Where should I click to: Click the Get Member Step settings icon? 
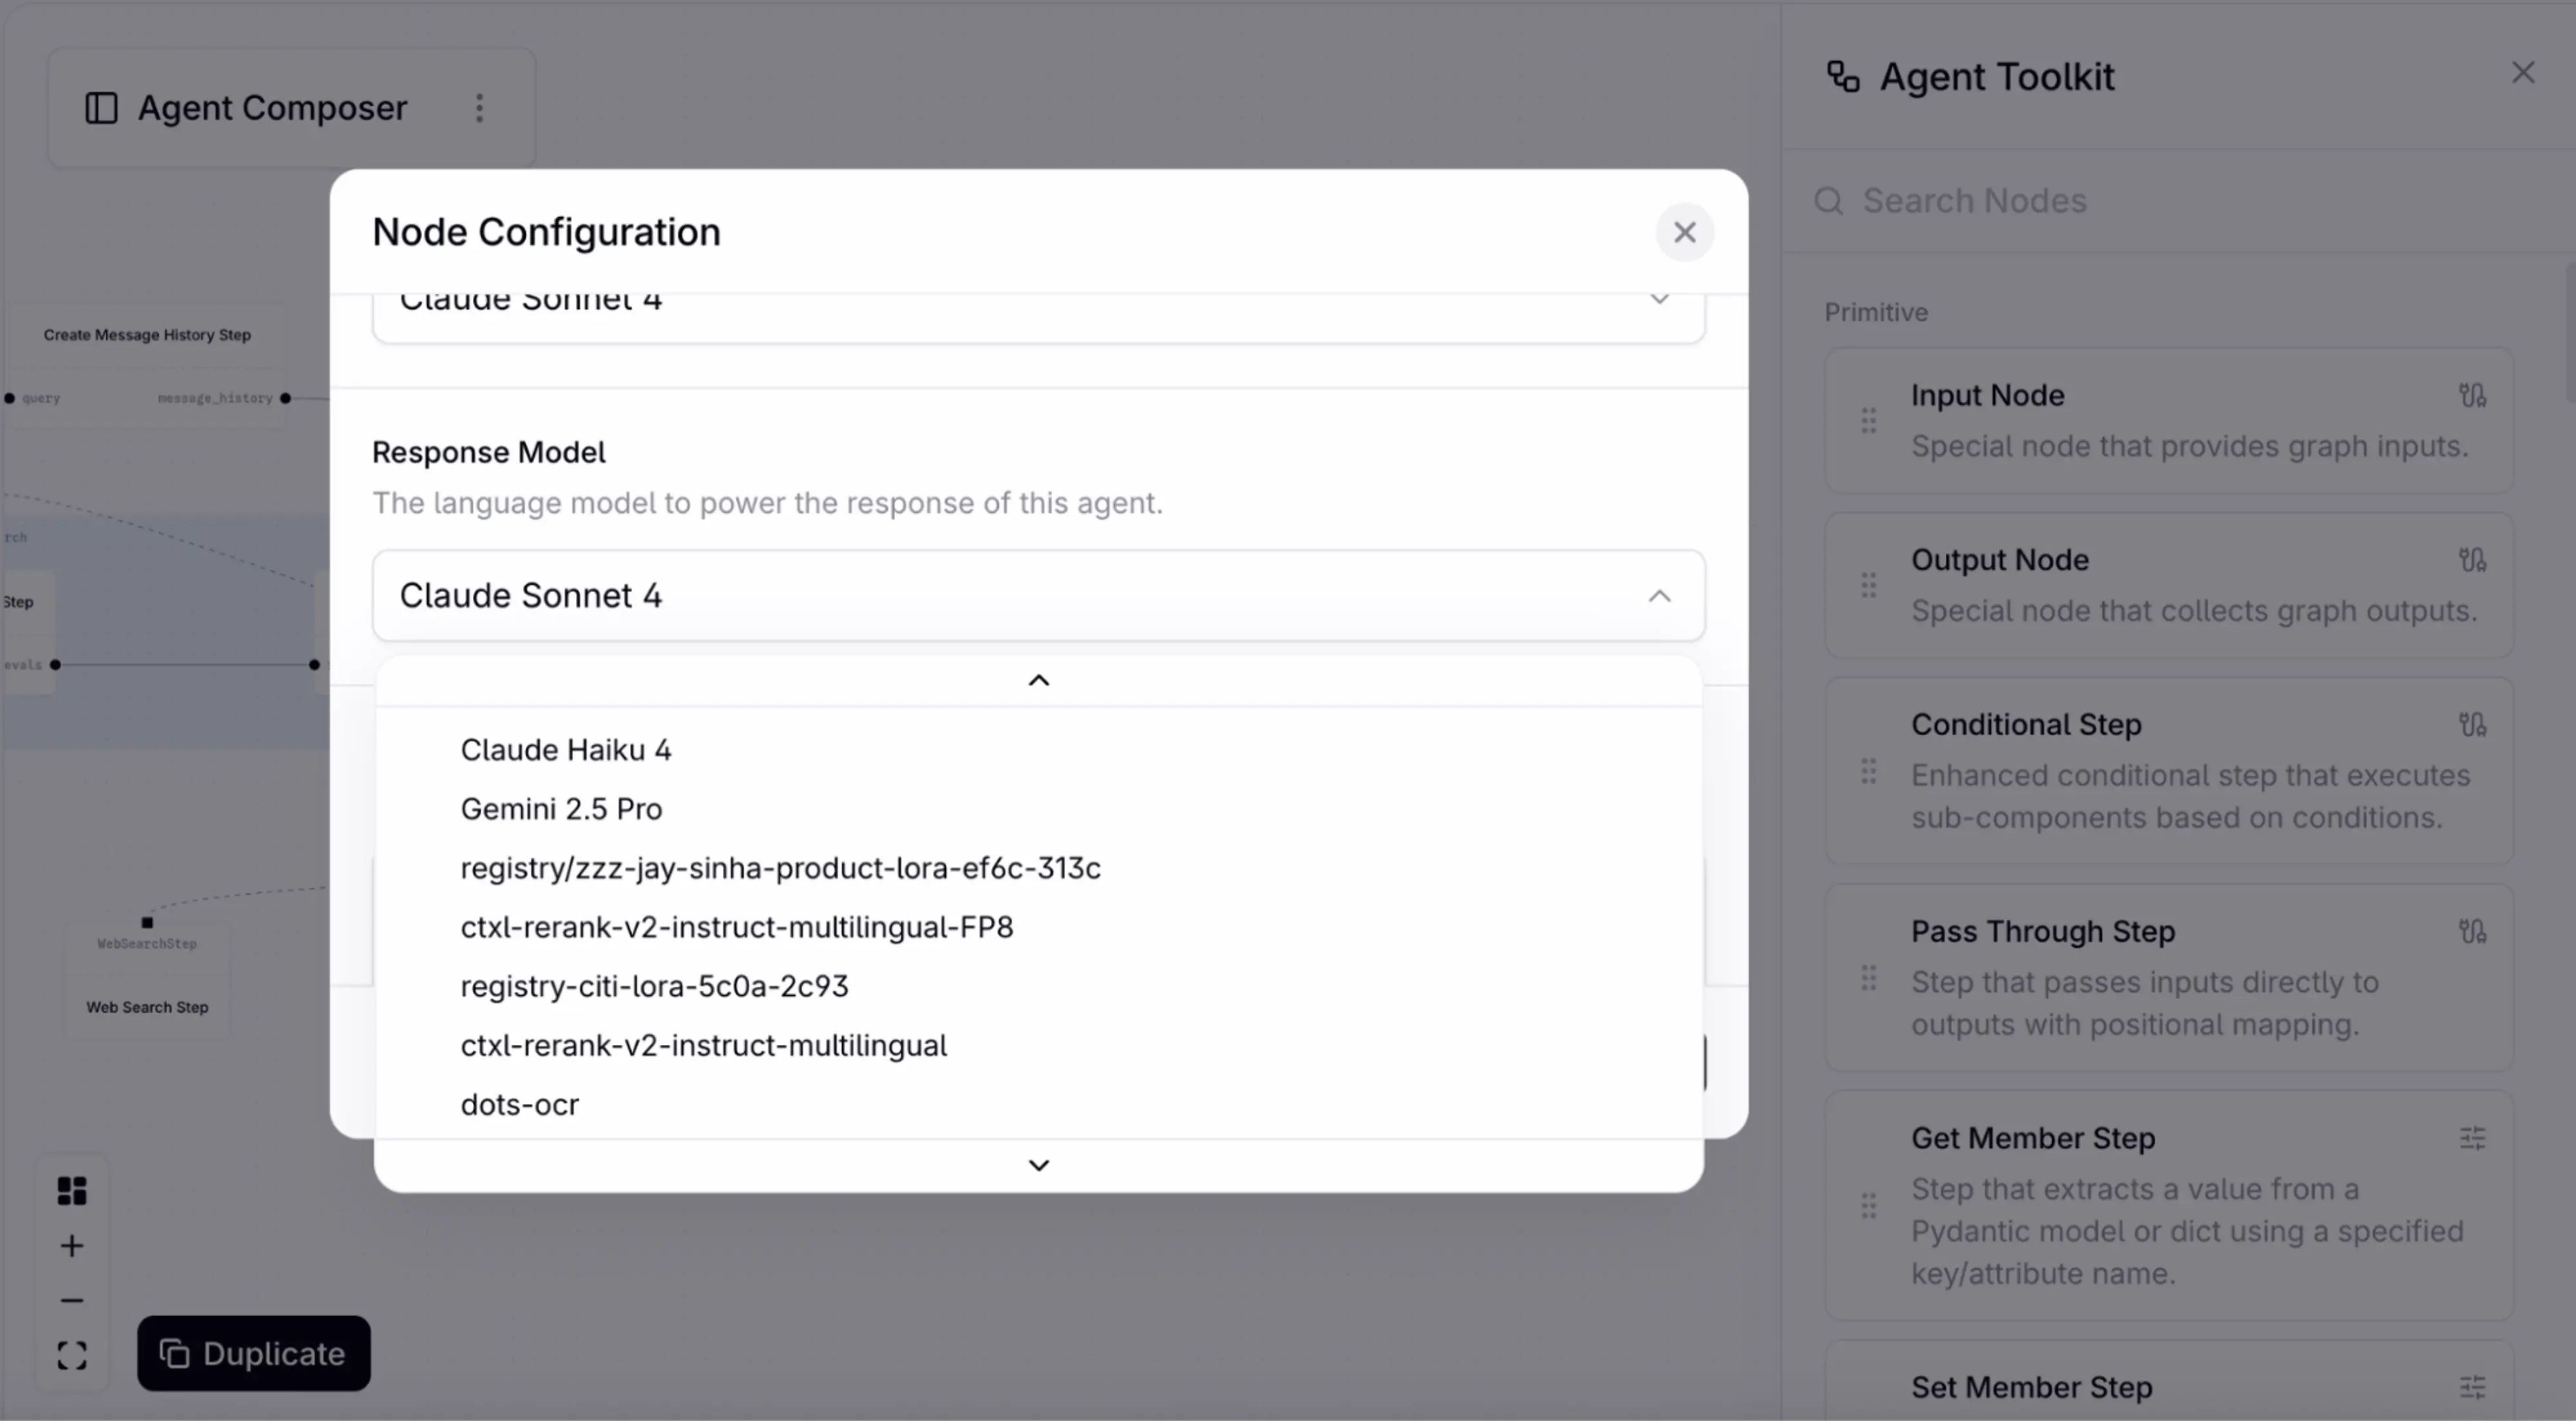[2472, 1138]
